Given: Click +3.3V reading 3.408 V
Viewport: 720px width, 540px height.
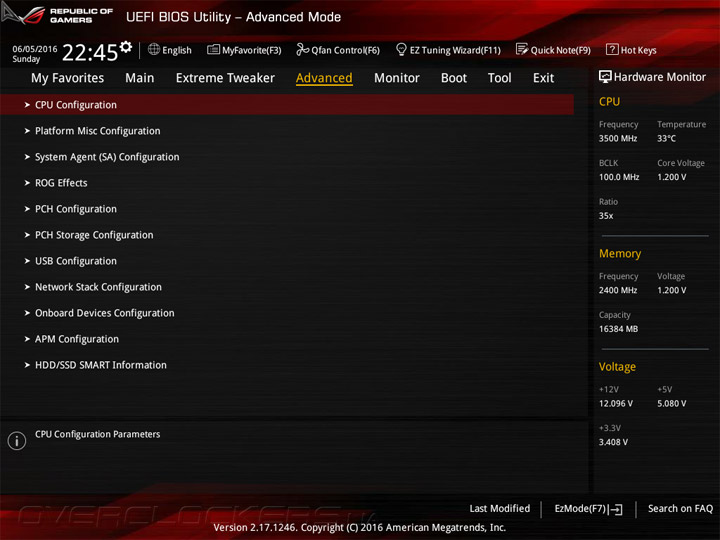Looking at the screenshot, I should point(613,442).
